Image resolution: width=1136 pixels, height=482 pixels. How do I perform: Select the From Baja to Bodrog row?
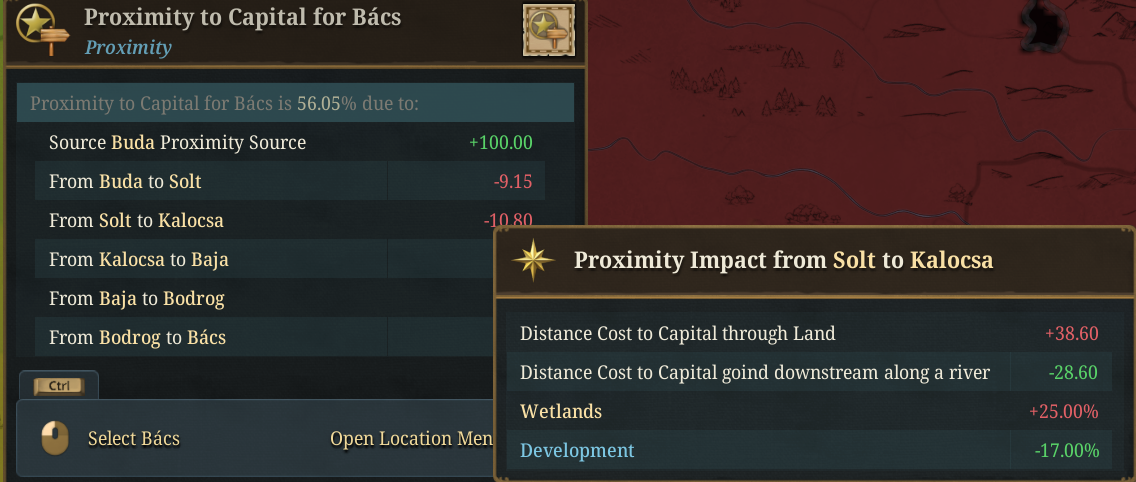coord(265,299)
